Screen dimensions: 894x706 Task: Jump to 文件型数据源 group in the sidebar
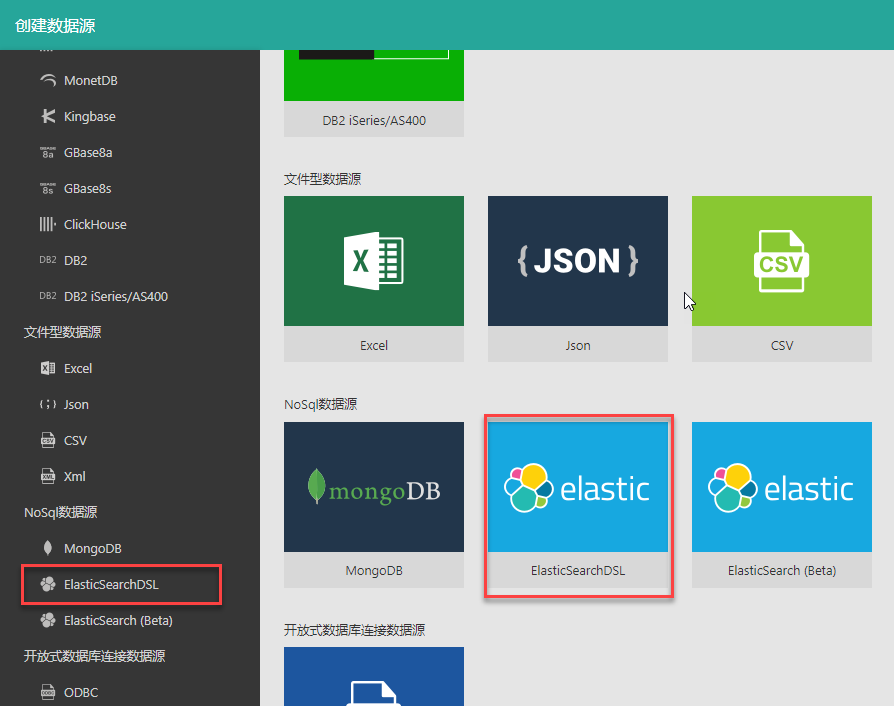(63, 332)
